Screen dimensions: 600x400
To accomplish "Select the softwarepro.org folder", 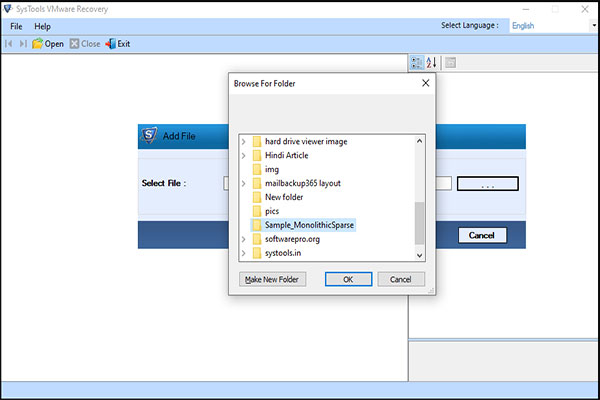I will pos(292,239).
